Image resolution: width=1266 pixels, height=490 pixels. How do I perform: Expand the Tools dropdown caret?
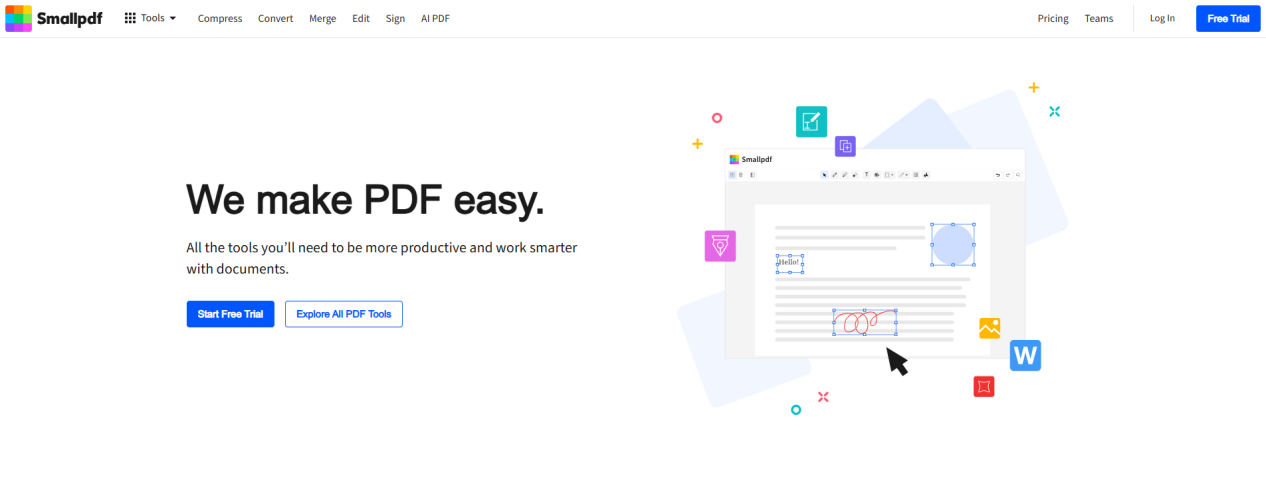pyautogui.click(x=173, y=19)
